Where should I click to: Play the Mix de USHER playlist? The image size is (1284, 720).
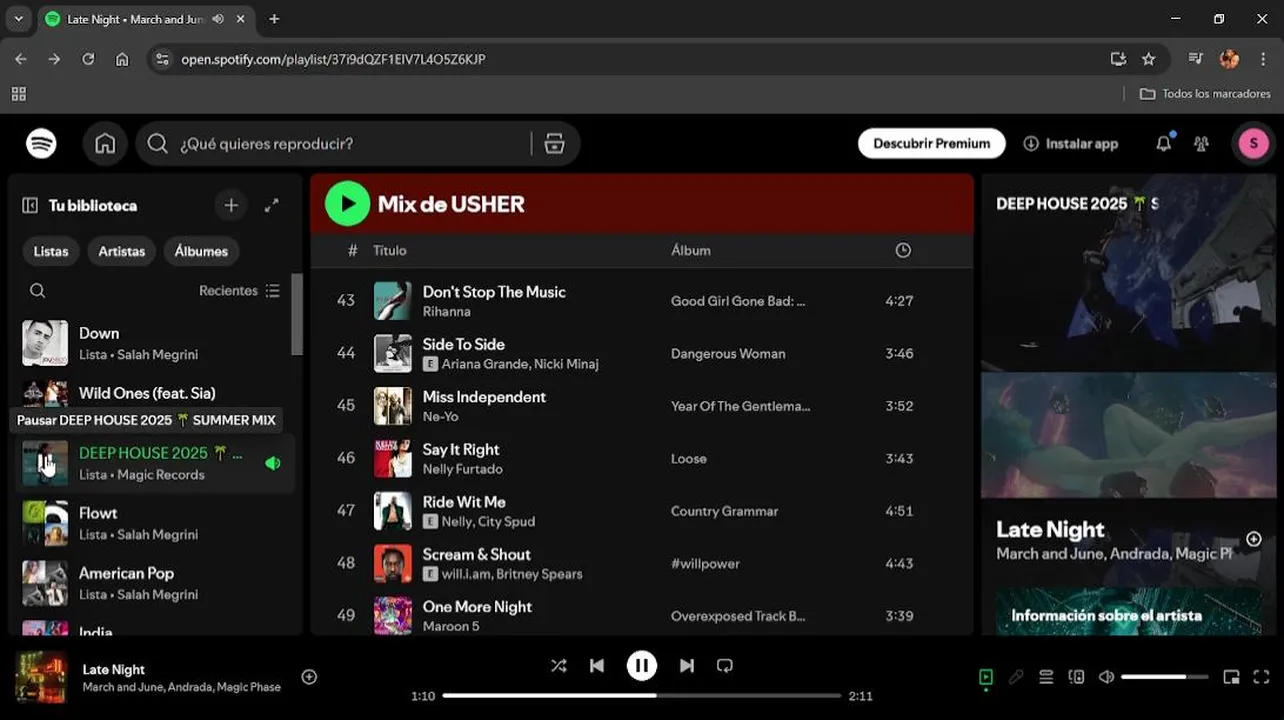tap(347, 204)
